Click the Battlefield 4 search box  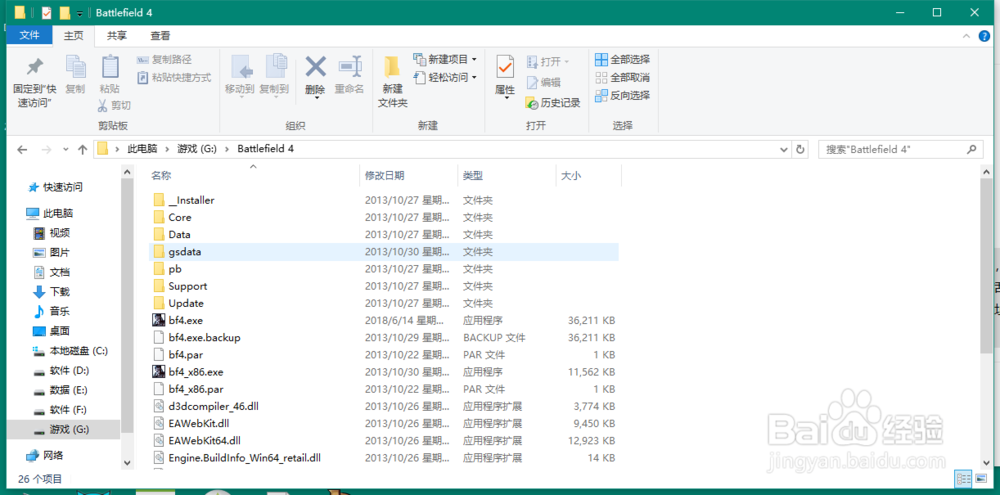pos(899,149)
